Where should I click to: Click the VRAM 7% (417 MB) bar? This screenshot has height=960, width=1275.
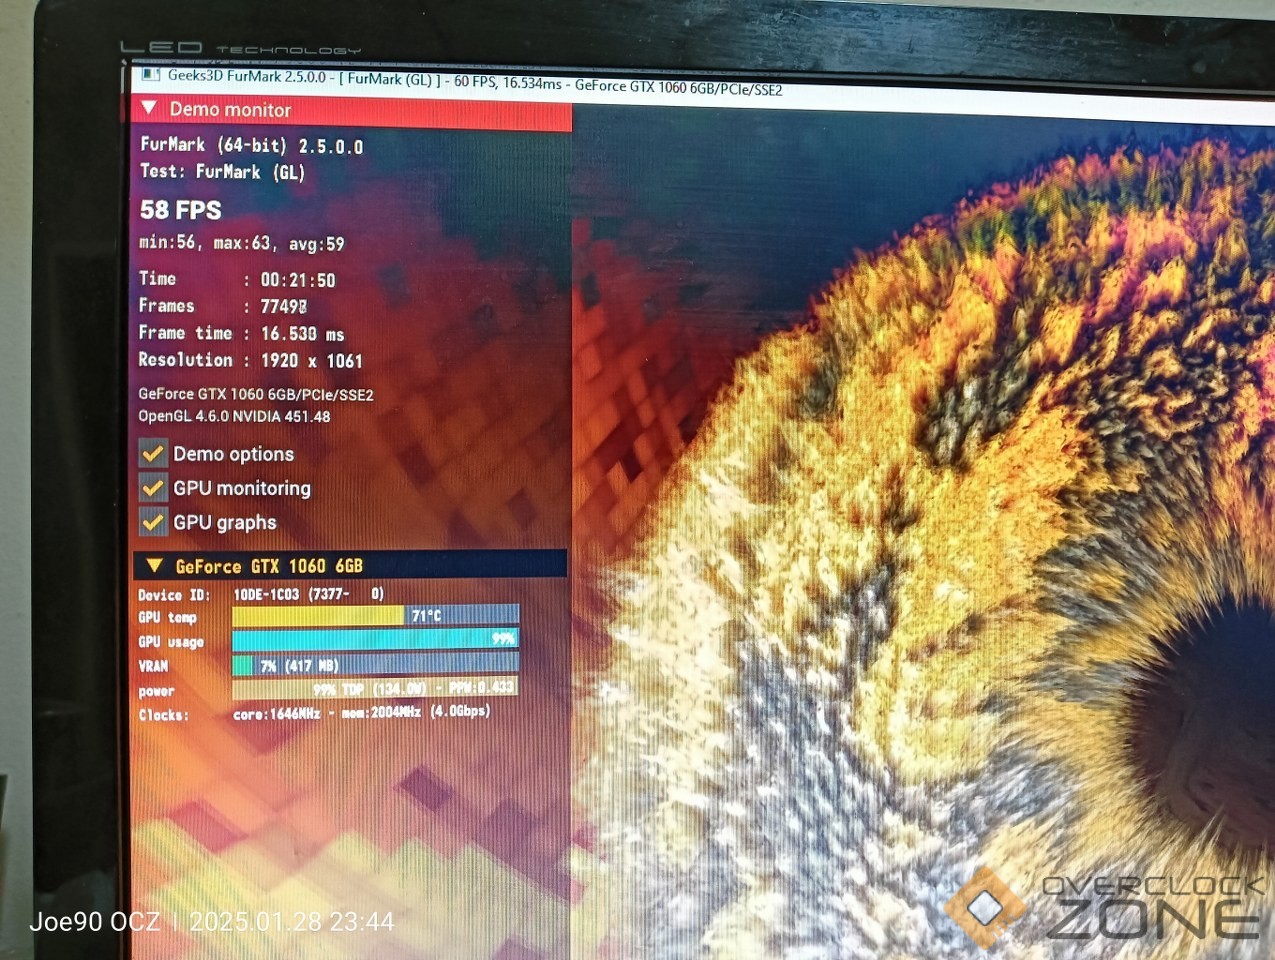[x=375, y=664]
